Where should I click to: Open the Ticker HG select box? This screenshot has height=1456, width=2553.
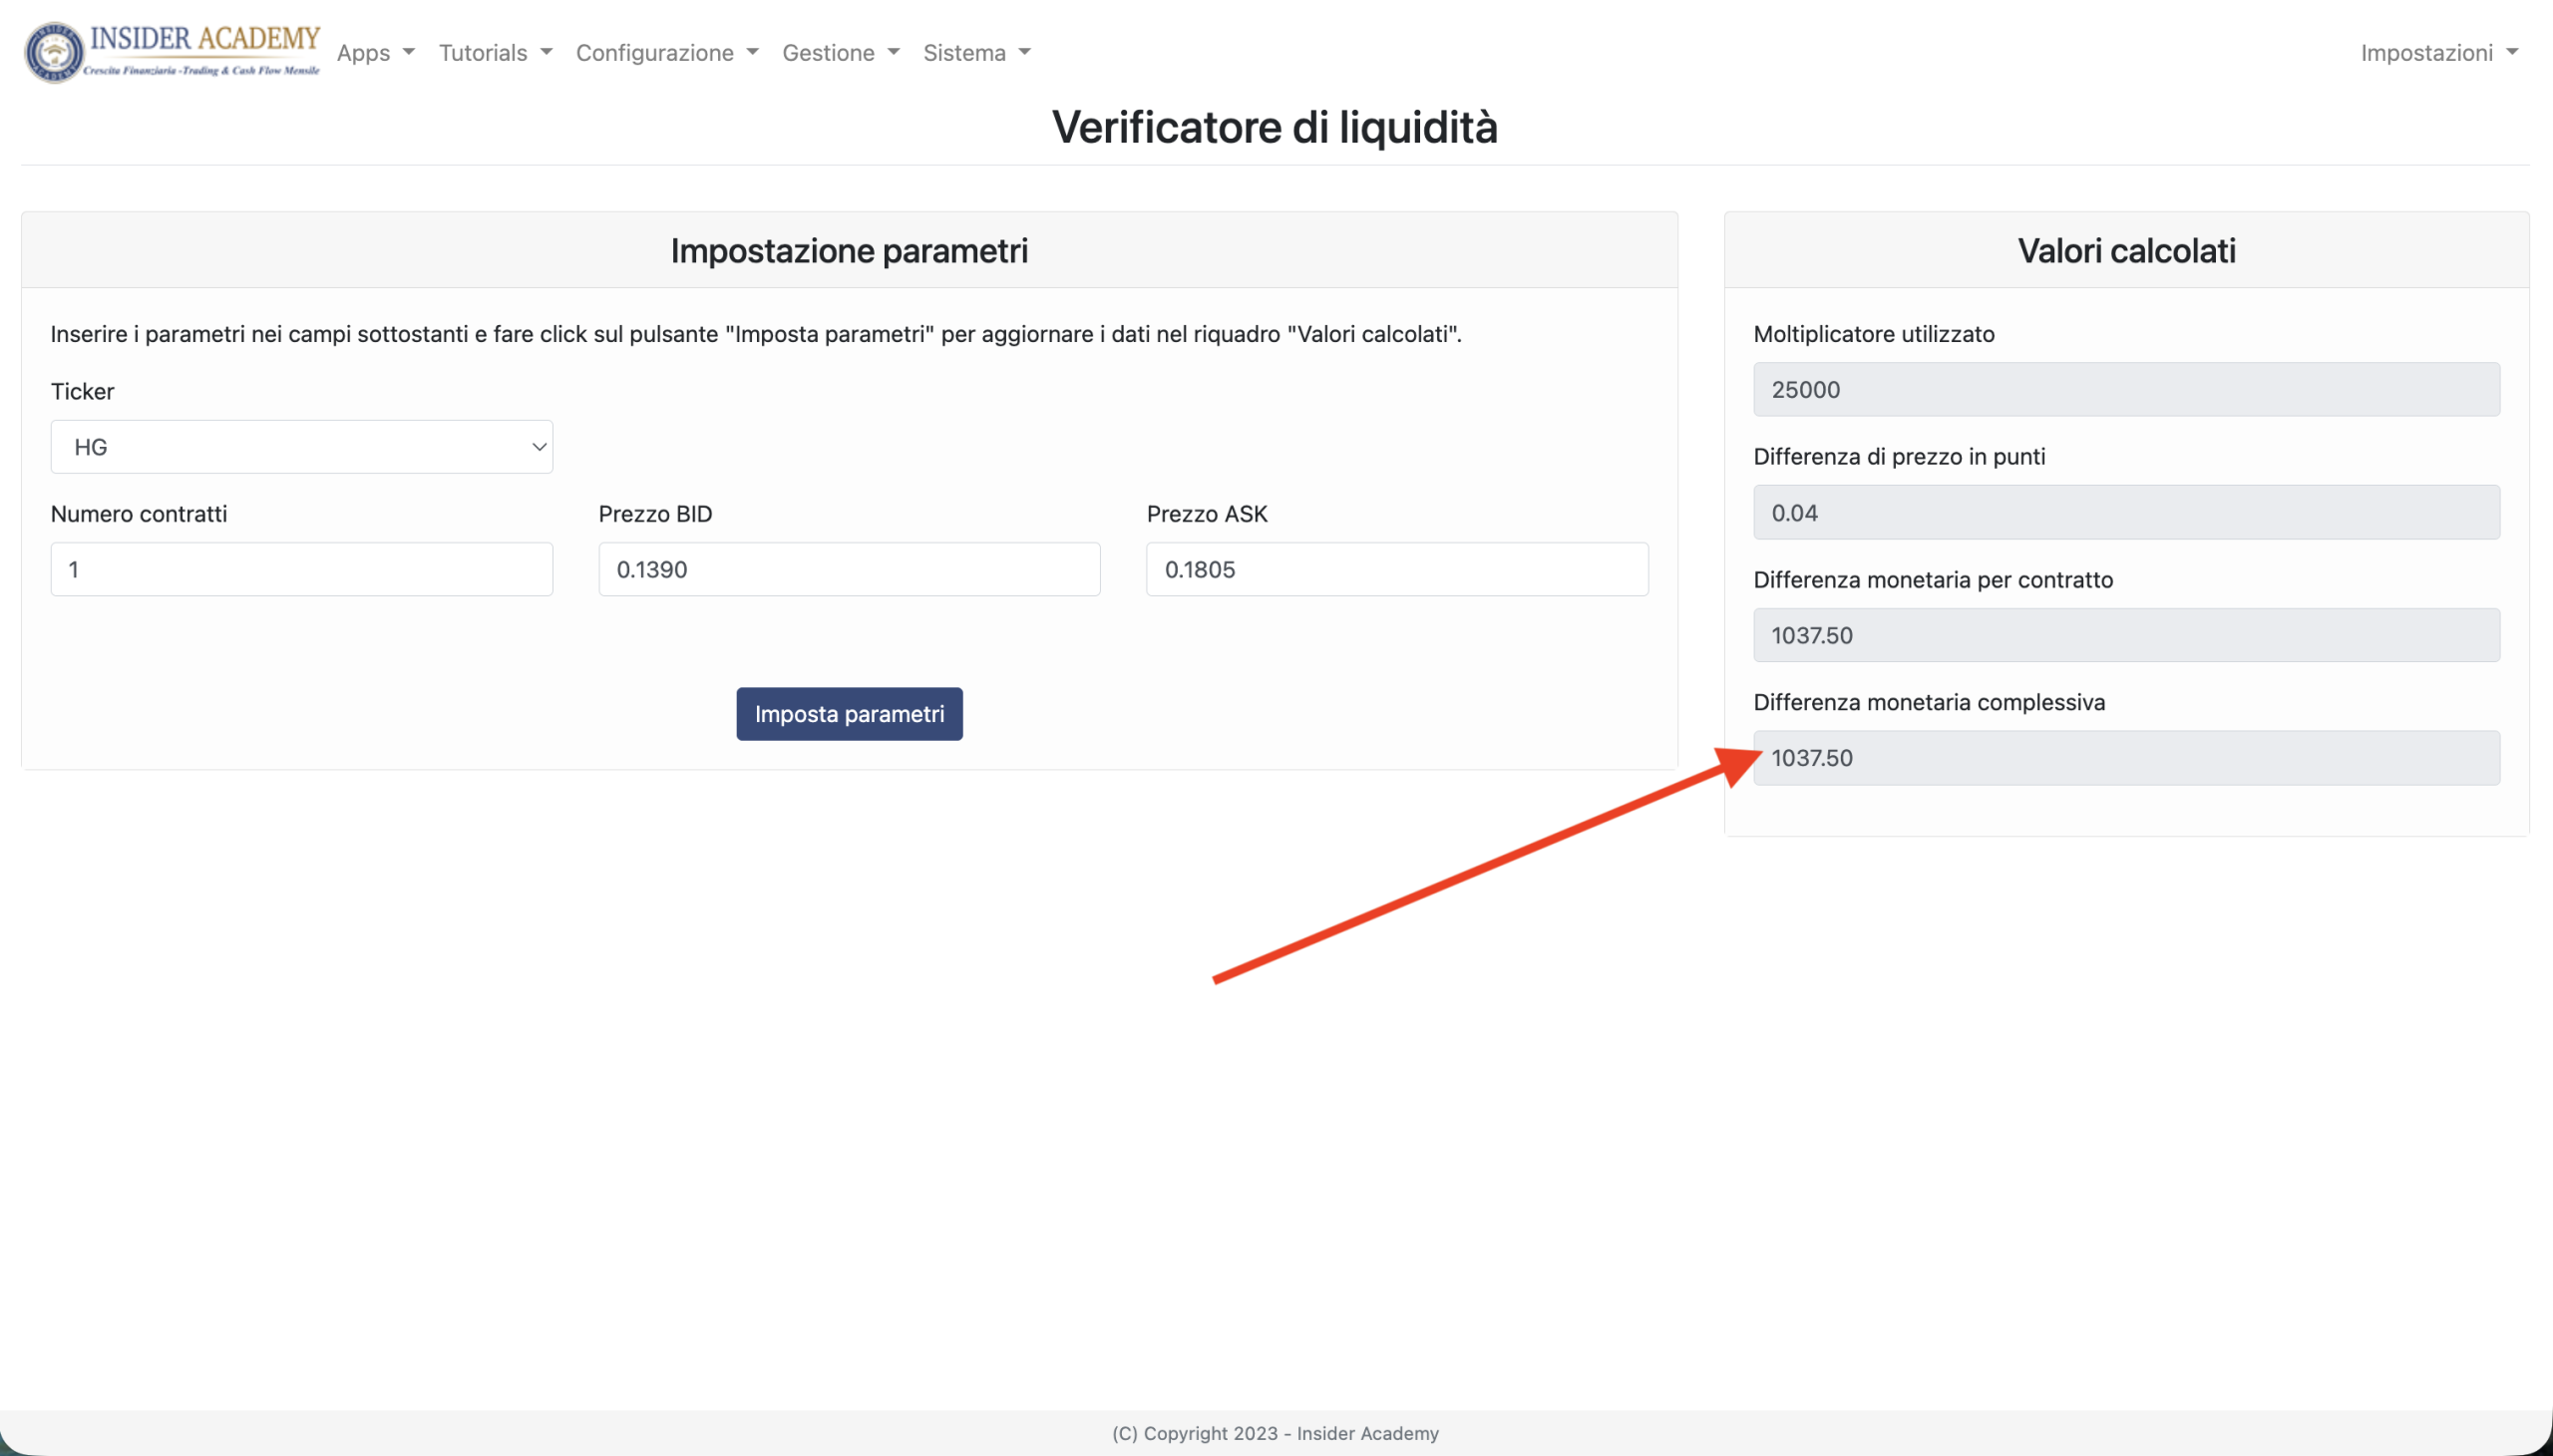(x=301, y=447)
